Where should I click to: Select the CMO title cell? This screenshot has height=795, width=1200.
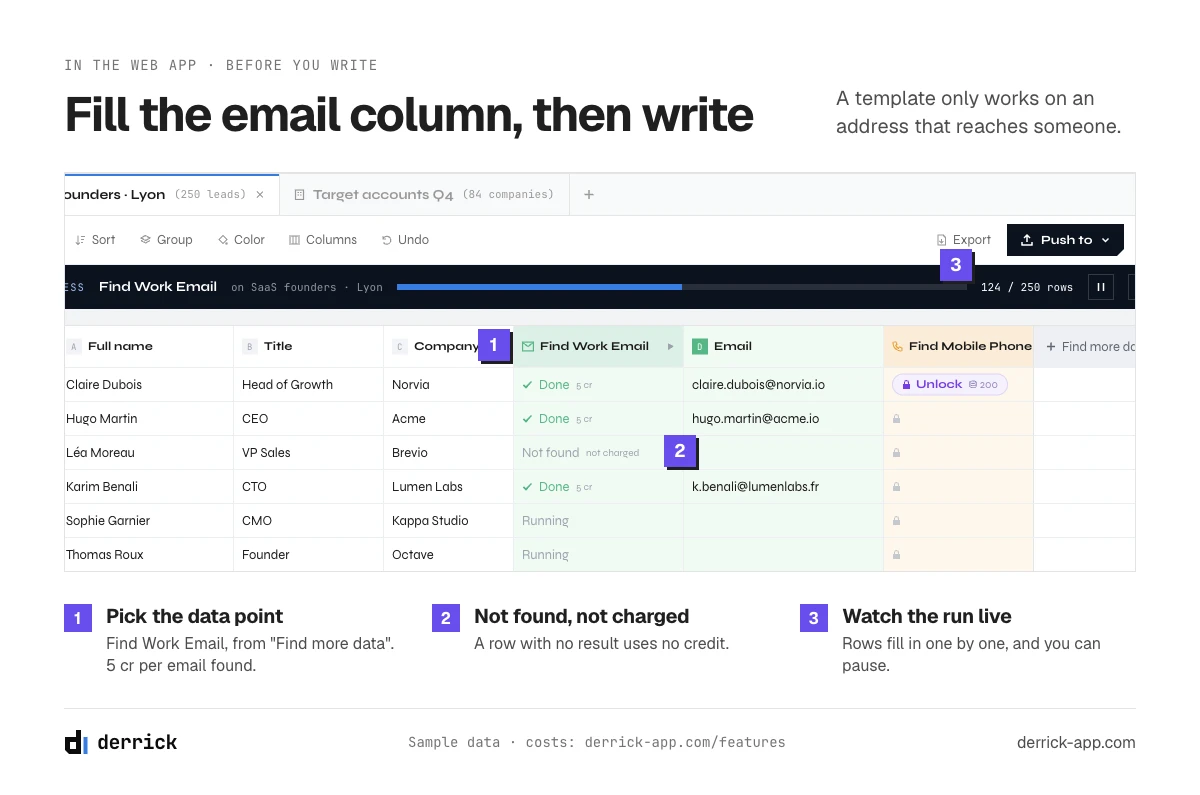(x=308, y=521)
